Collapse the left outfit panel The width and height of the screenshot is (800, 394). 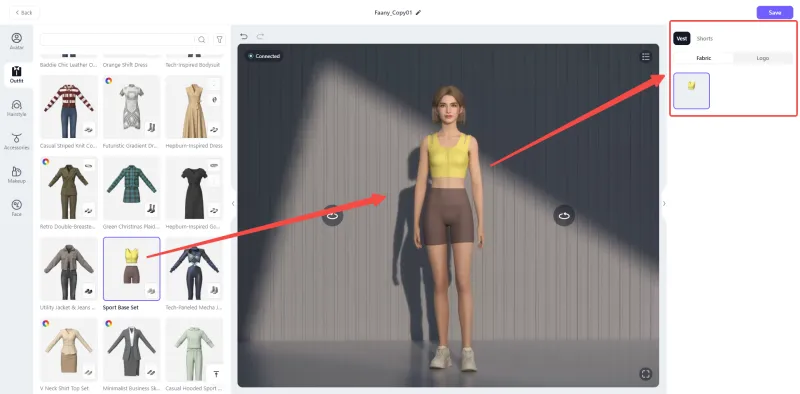pos(233,204)
